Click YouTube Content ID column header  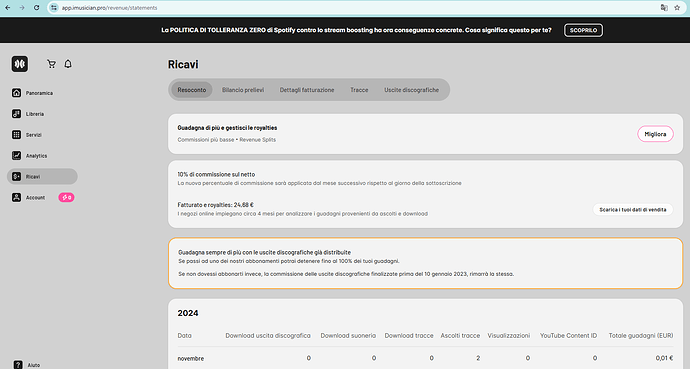coord(569,335)
